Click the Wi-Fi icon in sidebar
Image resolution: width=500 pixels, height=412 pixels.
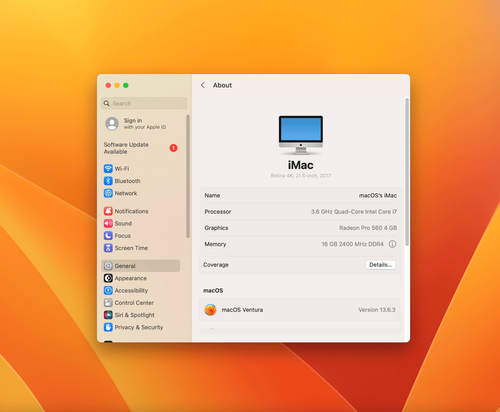click(x=108, y=169)
